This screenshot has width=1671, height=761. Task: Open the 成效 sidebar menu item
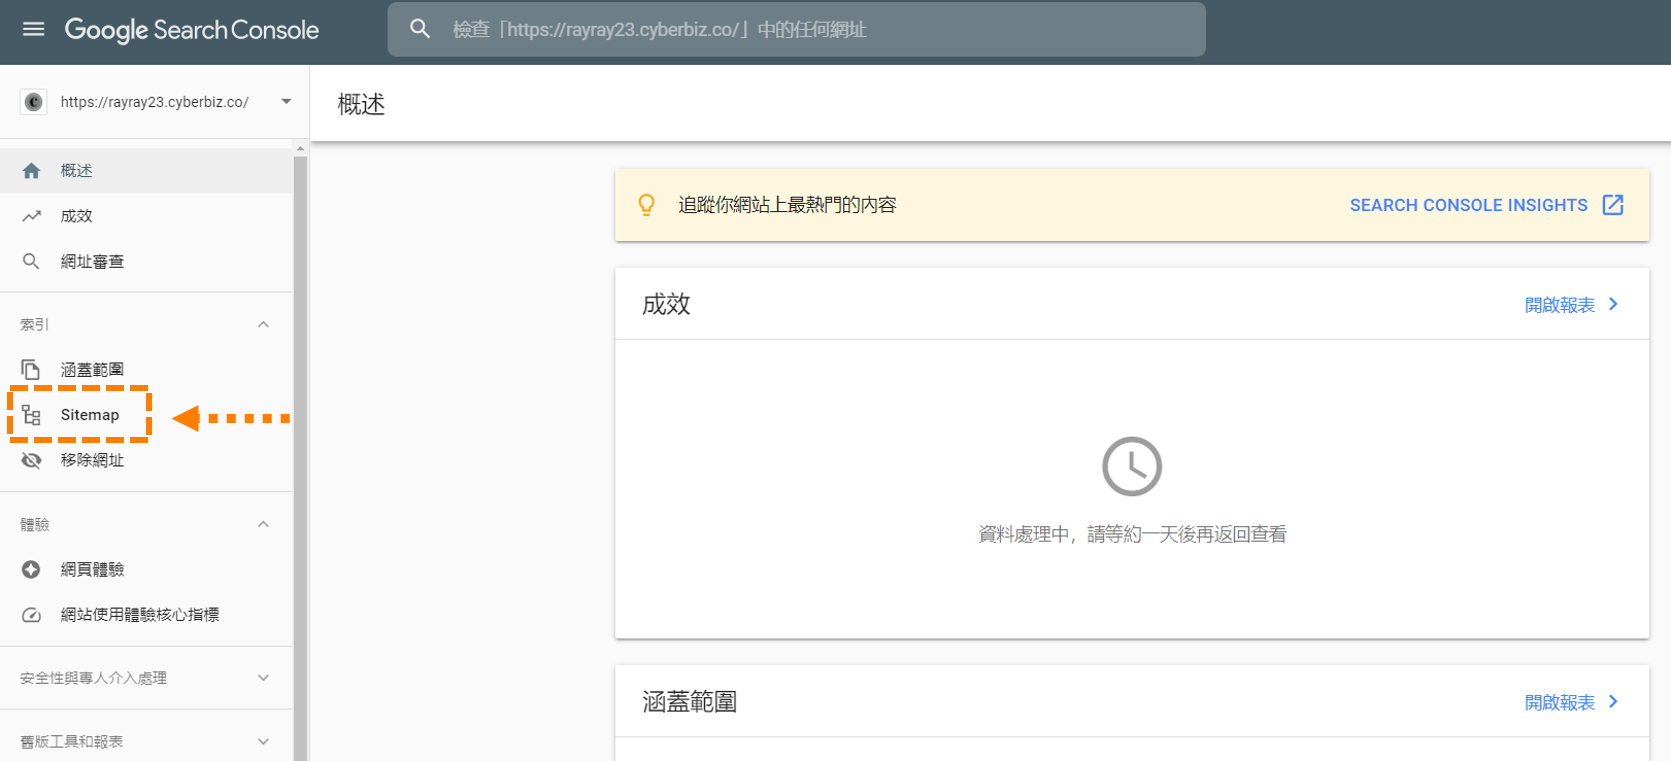(146, 216)
